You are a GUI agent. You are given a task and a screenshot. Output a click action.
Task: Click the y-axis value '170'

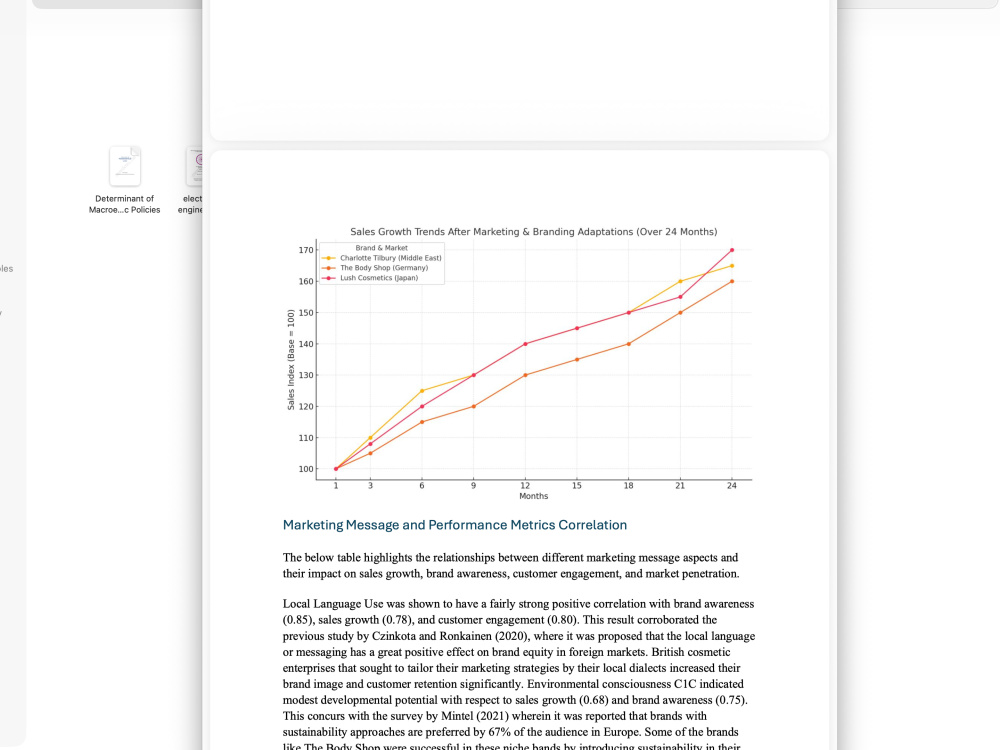(x=306, y=250)
